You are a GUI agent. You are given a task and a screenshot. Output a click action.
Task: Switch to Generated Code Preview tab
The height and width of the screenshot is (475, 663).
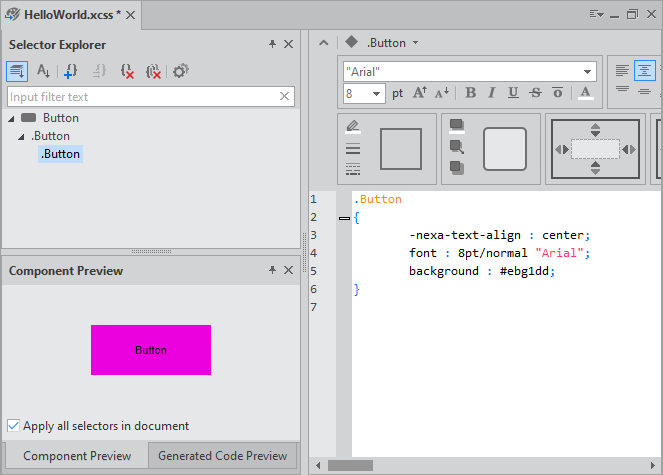(222, 456)
